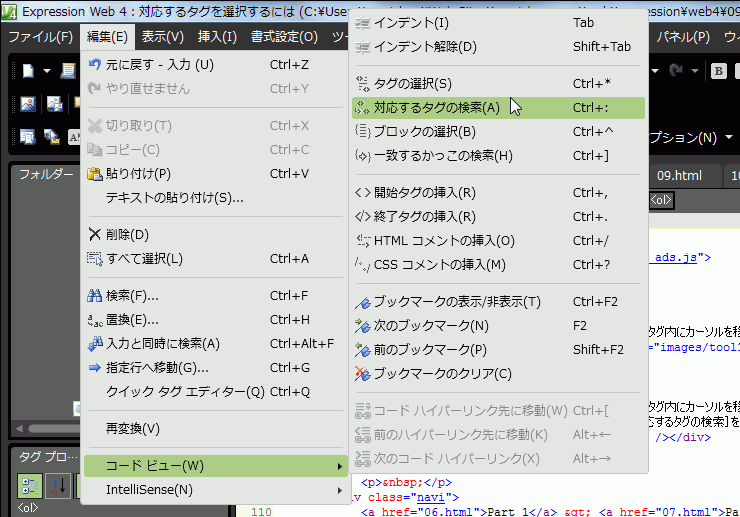Open the パネル(P) menu
The height and width of the screenshot is (517, 740).
pyautogui.click(x=683, y=37)
